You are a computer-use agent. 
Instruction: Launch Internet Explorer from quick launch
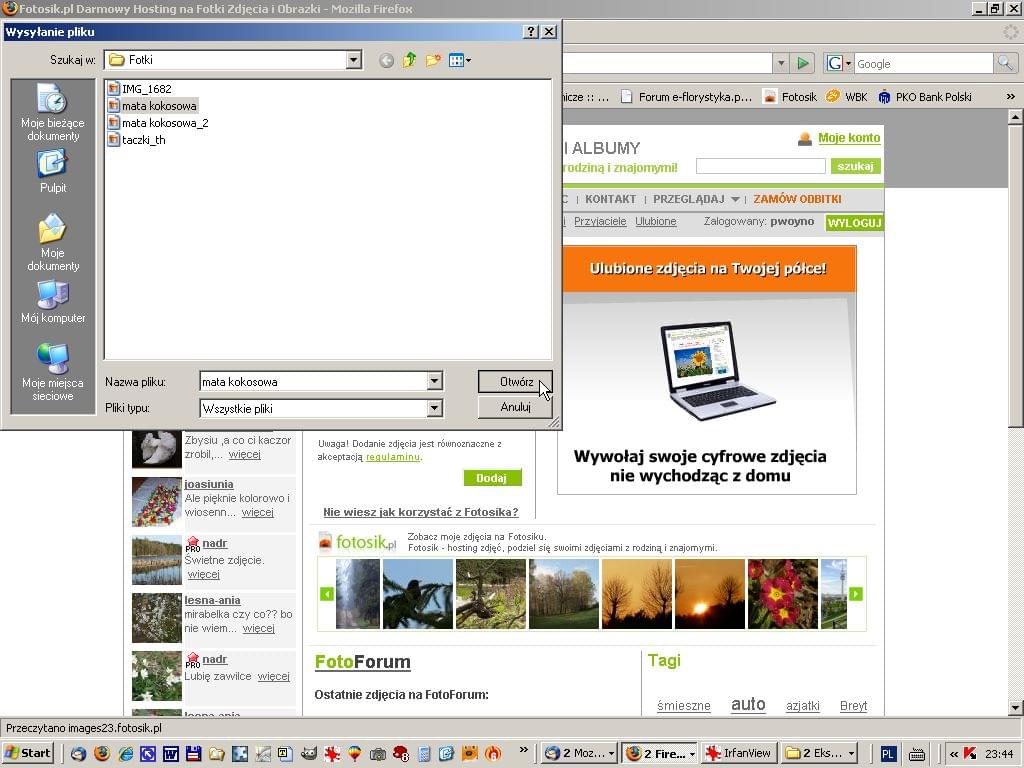click(125, 754)
